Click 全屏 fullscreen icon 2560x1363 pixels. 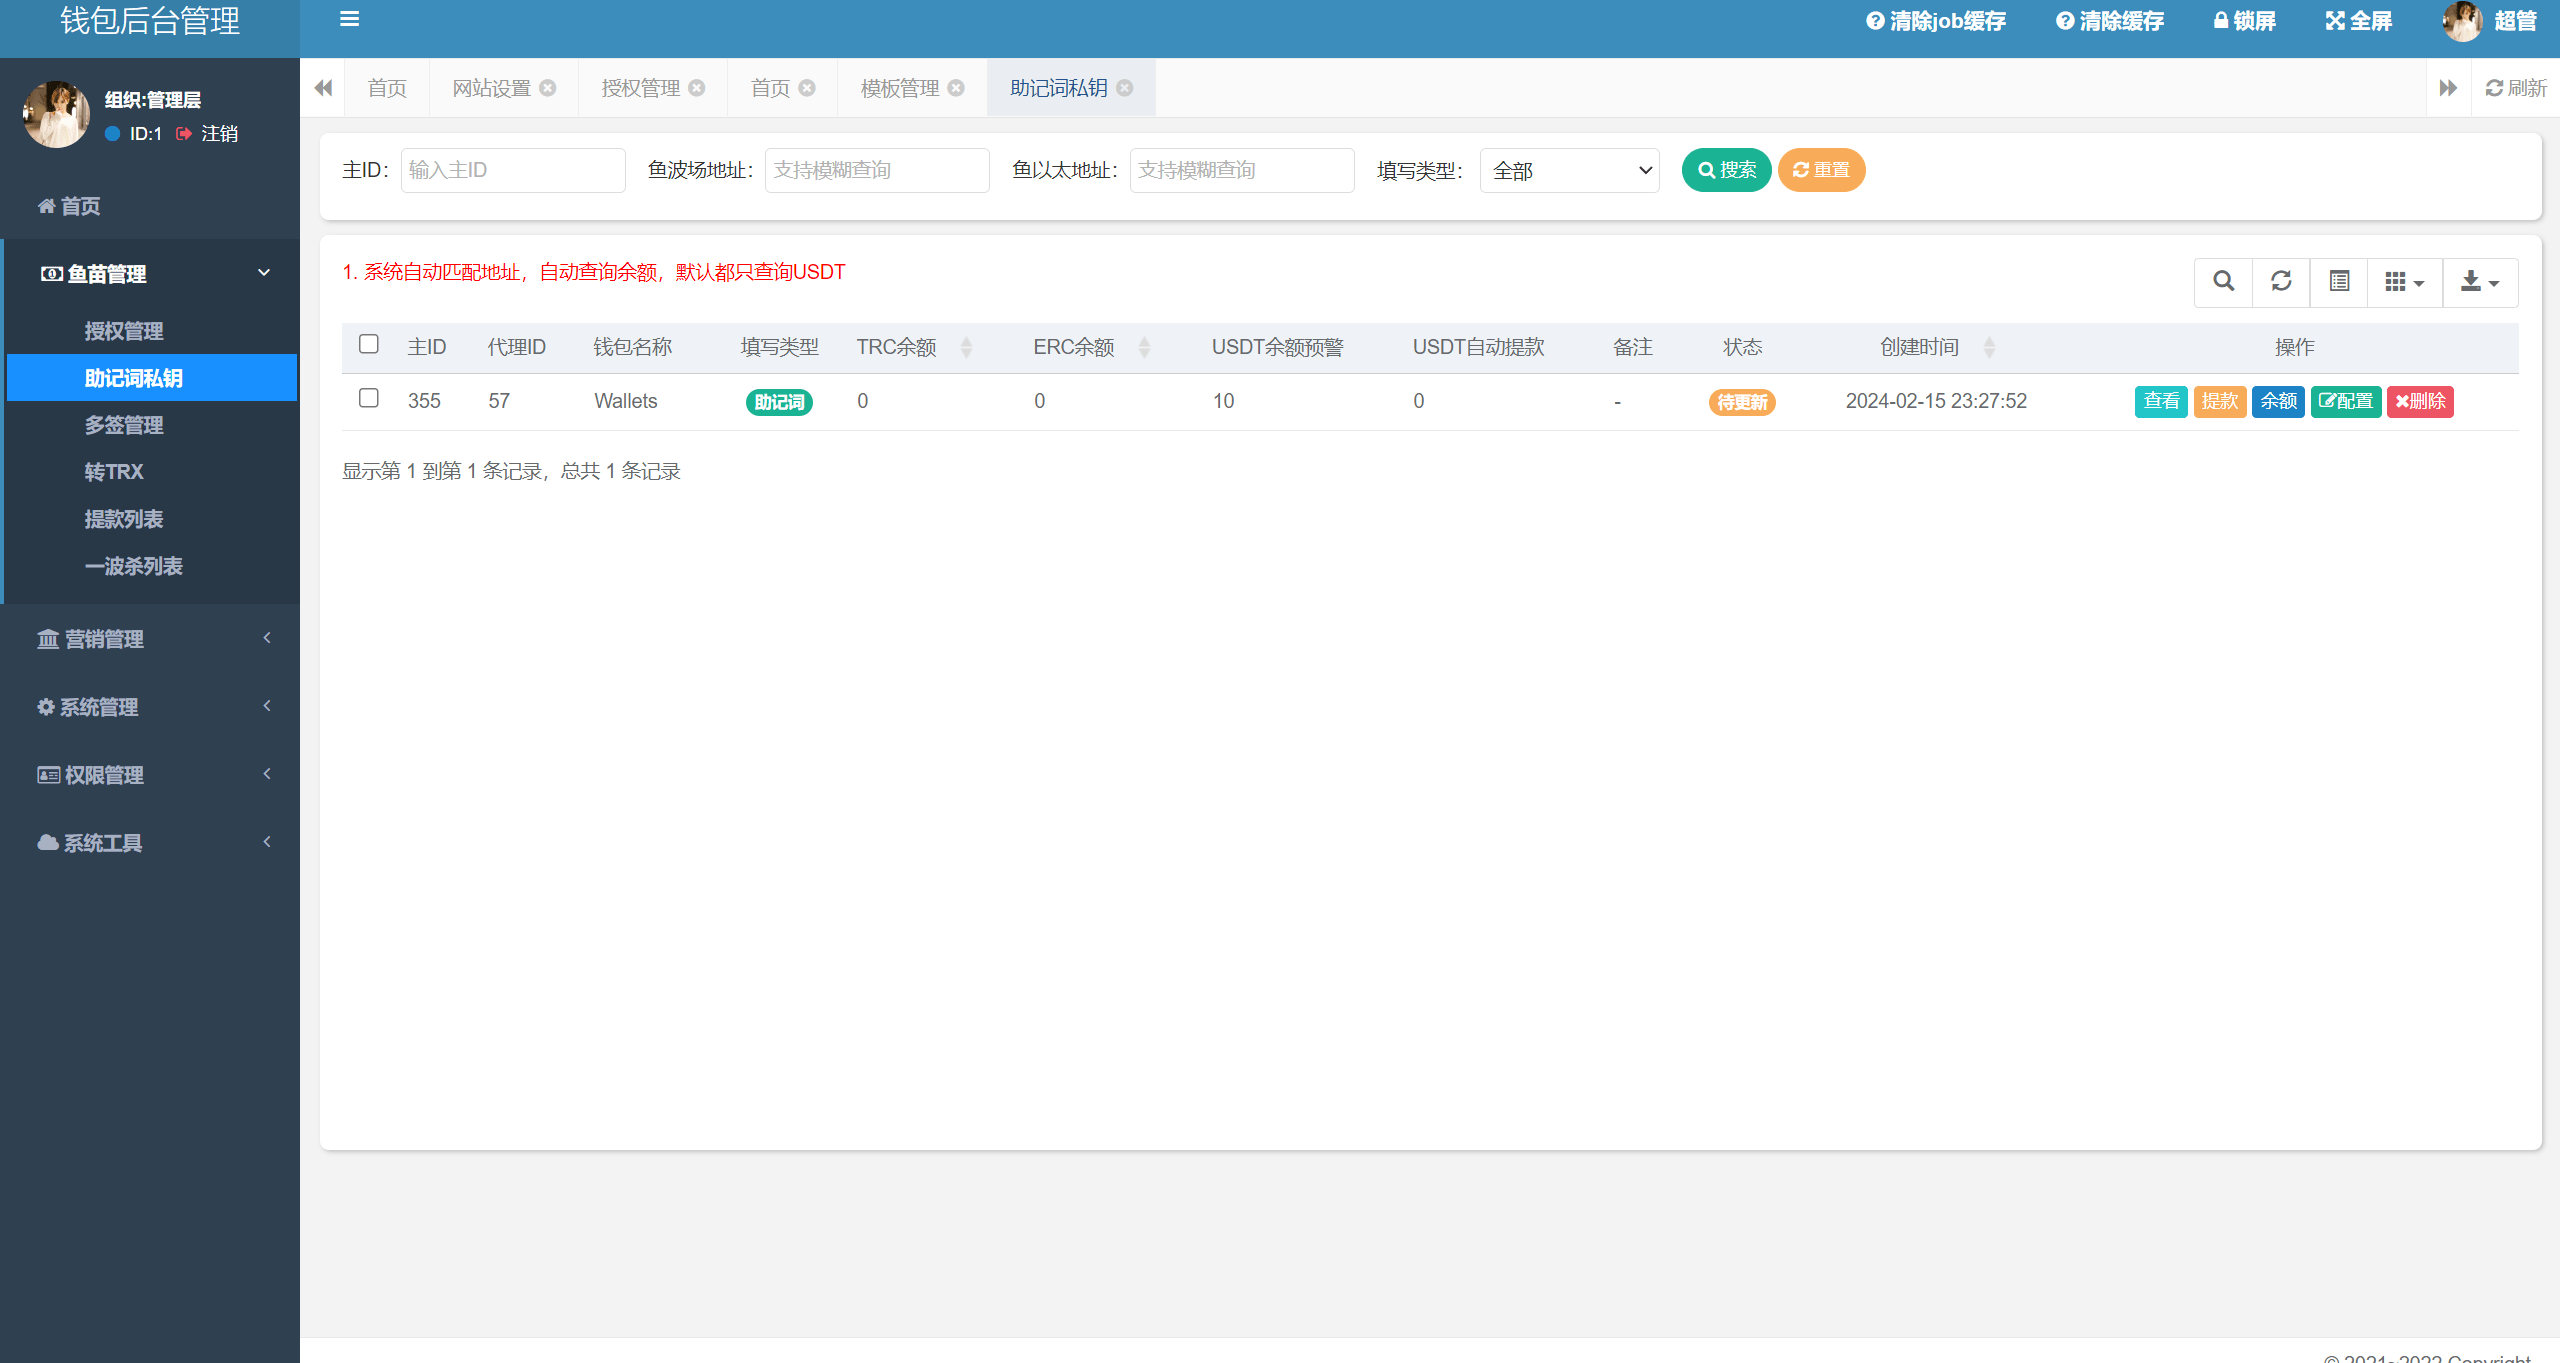[2335, 21]
